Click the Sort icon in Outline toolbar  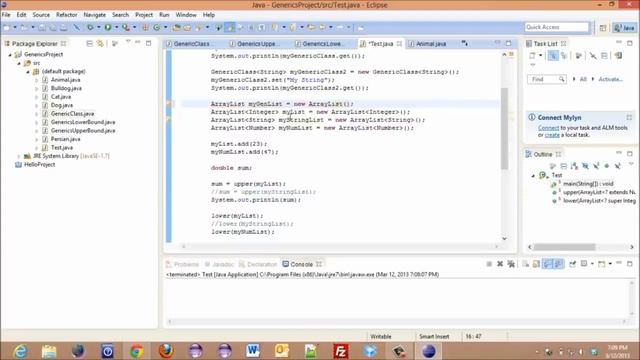[574, 166]
